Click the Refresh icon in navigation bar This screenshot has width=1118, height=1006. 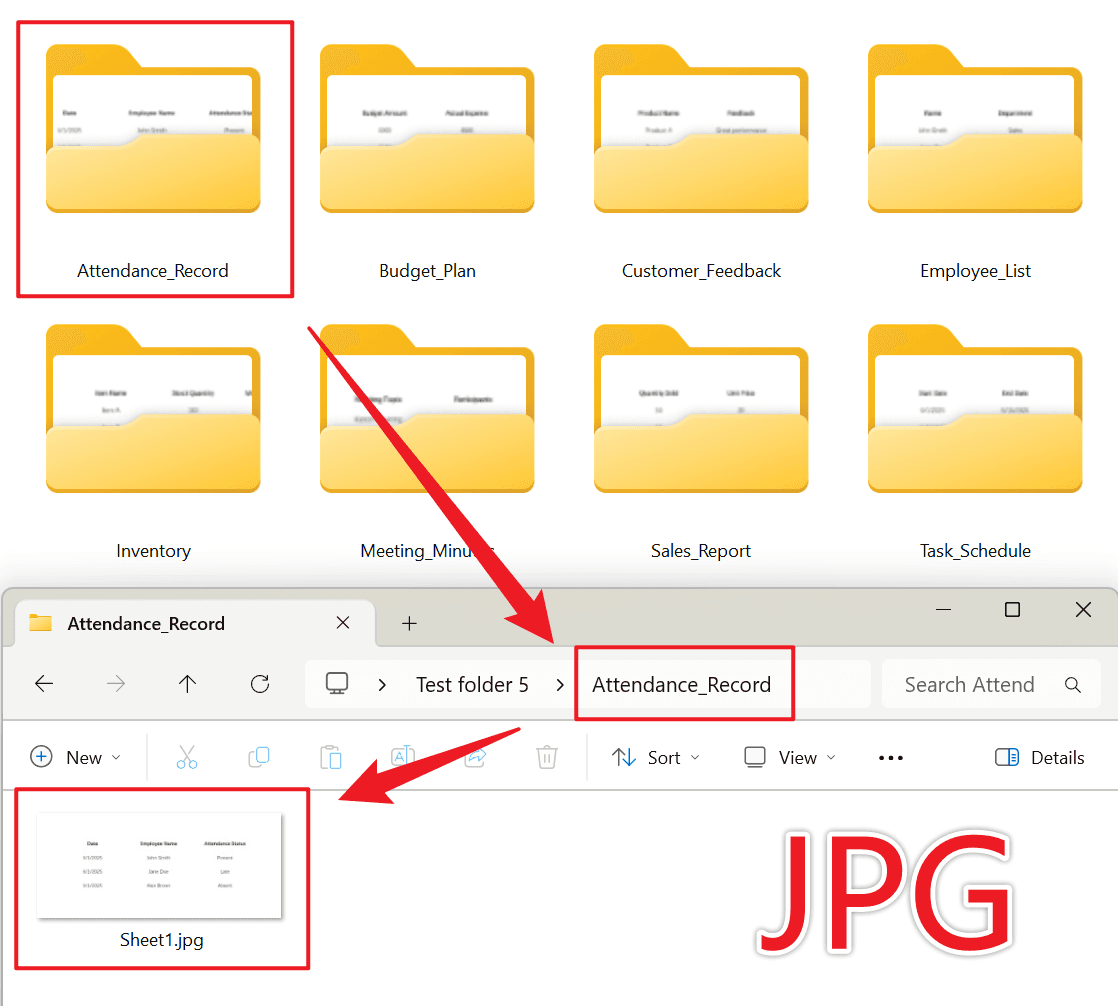(260, 684)
